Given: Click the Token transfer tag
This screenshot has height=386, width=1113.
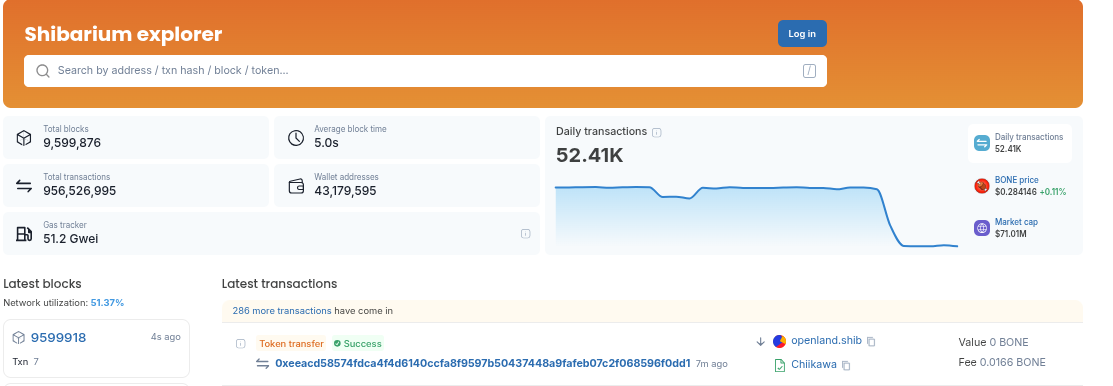Looking at the screenshot, I should coord(292,343).
